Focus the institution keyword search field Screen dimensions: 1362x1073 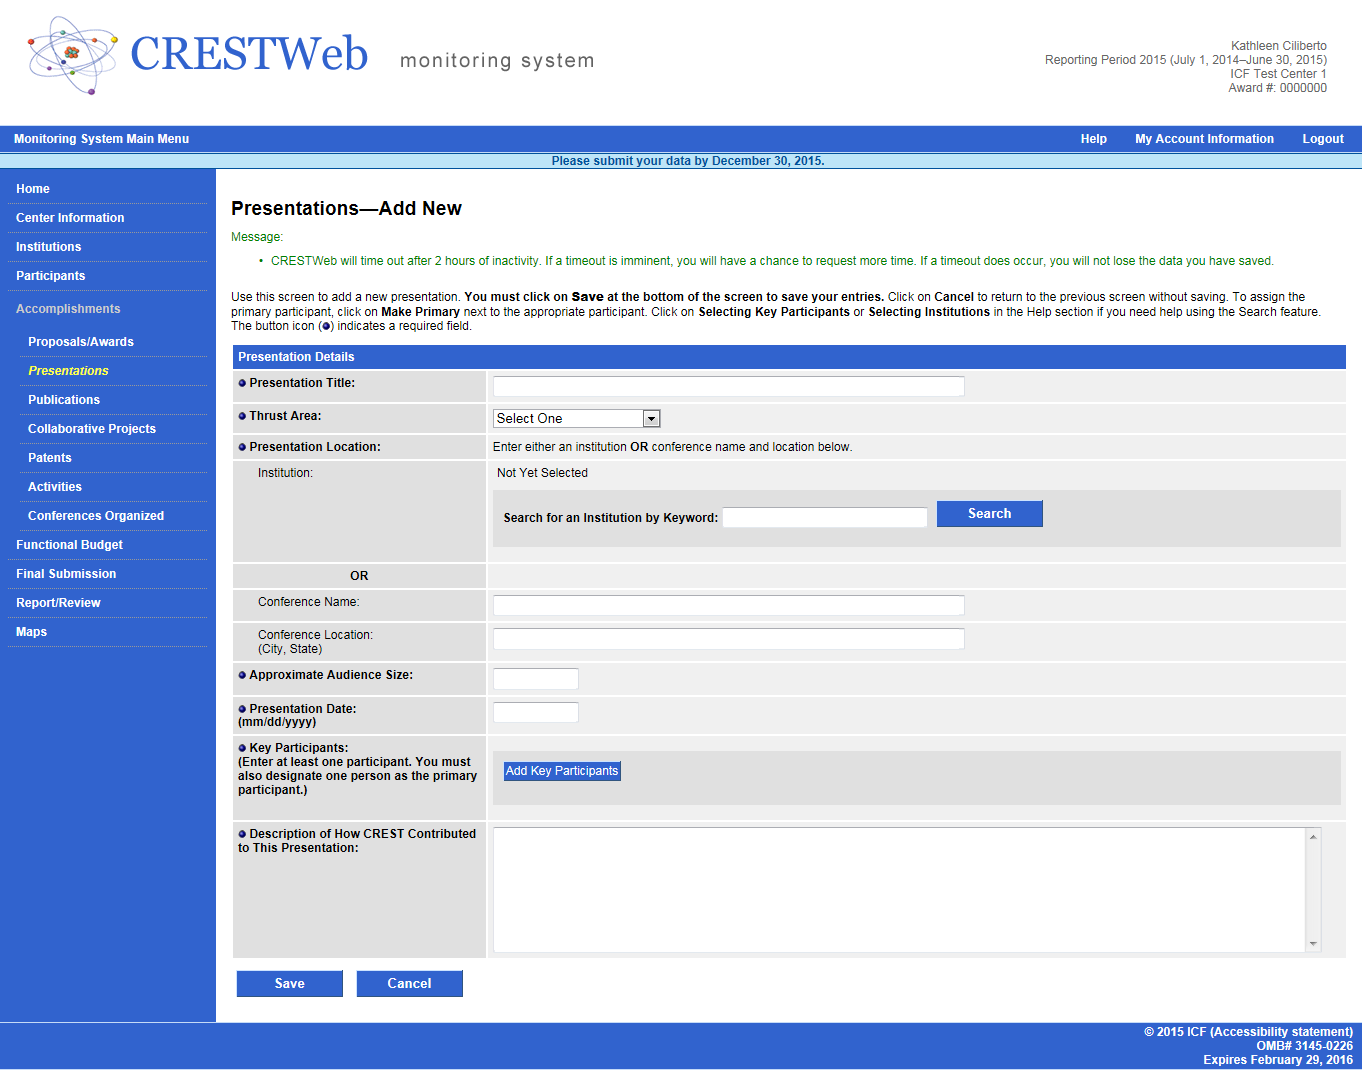tap(825, 517)
